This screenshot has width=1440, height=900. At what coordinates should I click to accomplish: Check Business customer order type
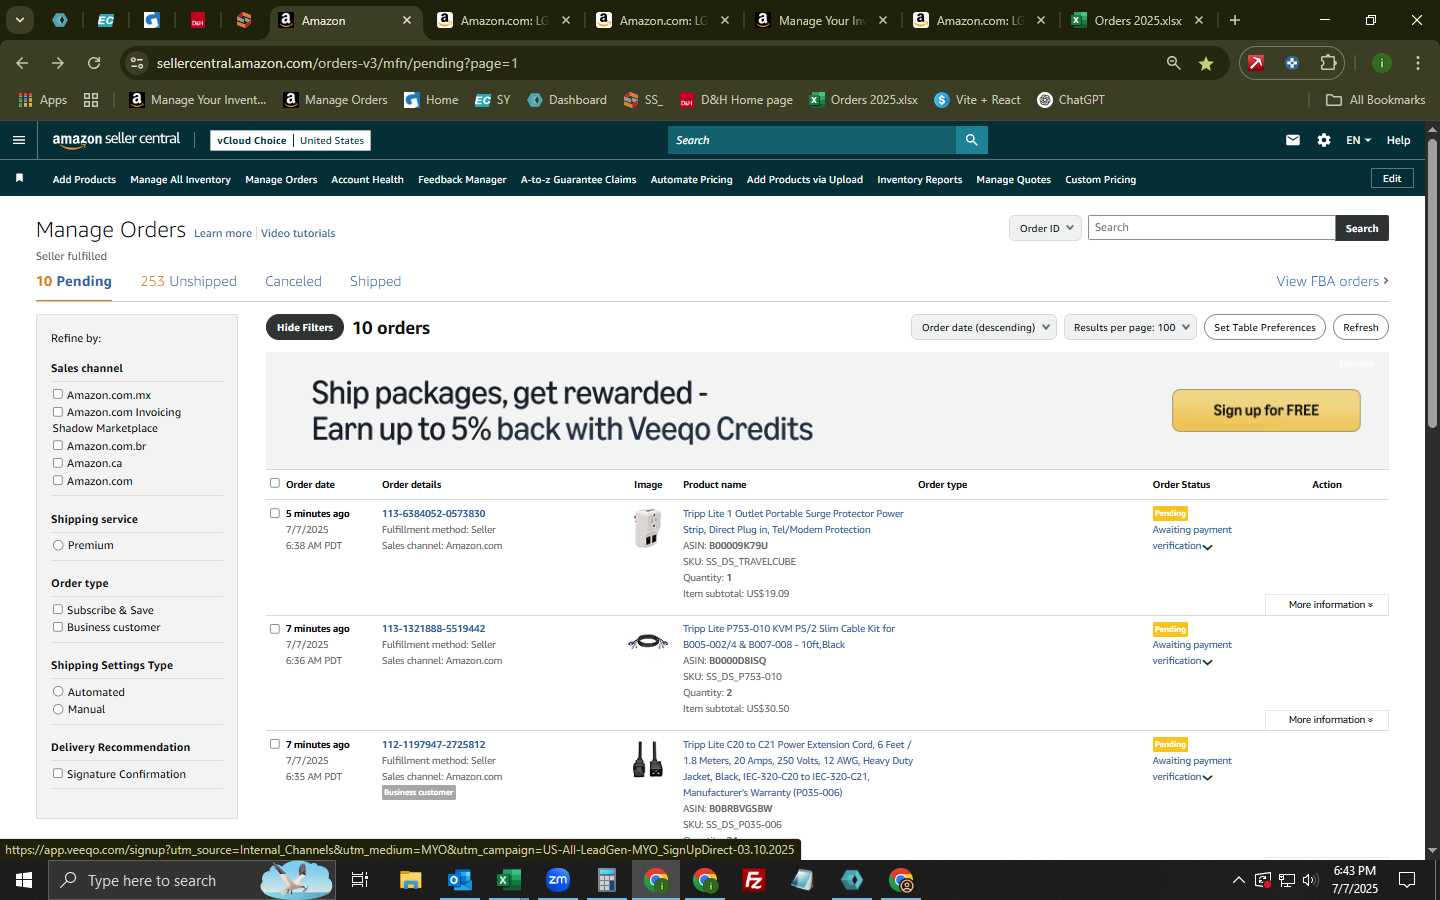coord(58,627)
